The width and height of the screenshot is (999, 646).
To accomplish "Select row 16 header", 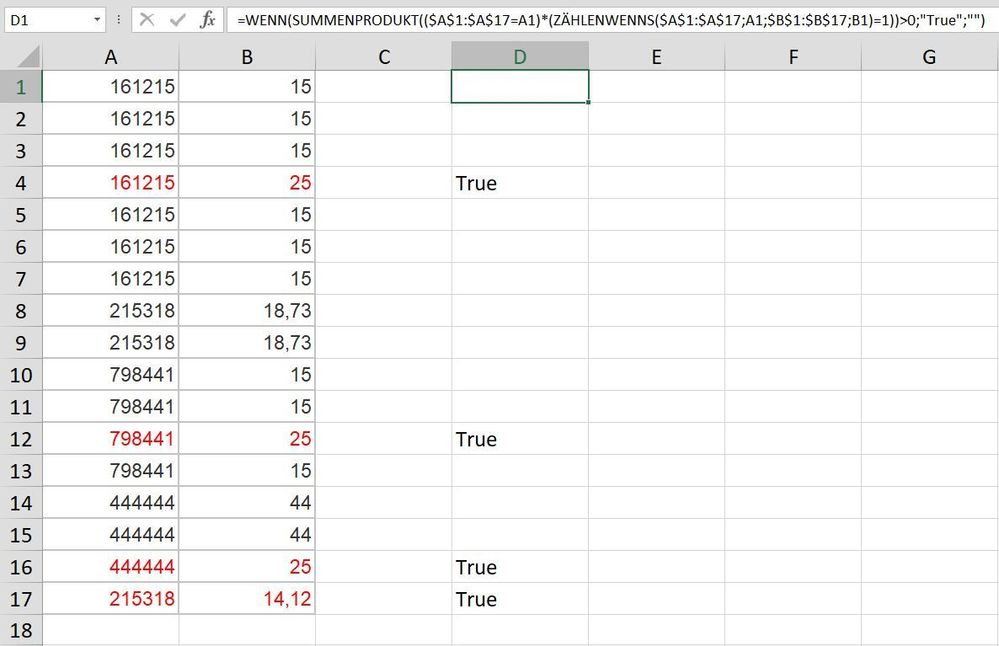I will click(21, 567).
